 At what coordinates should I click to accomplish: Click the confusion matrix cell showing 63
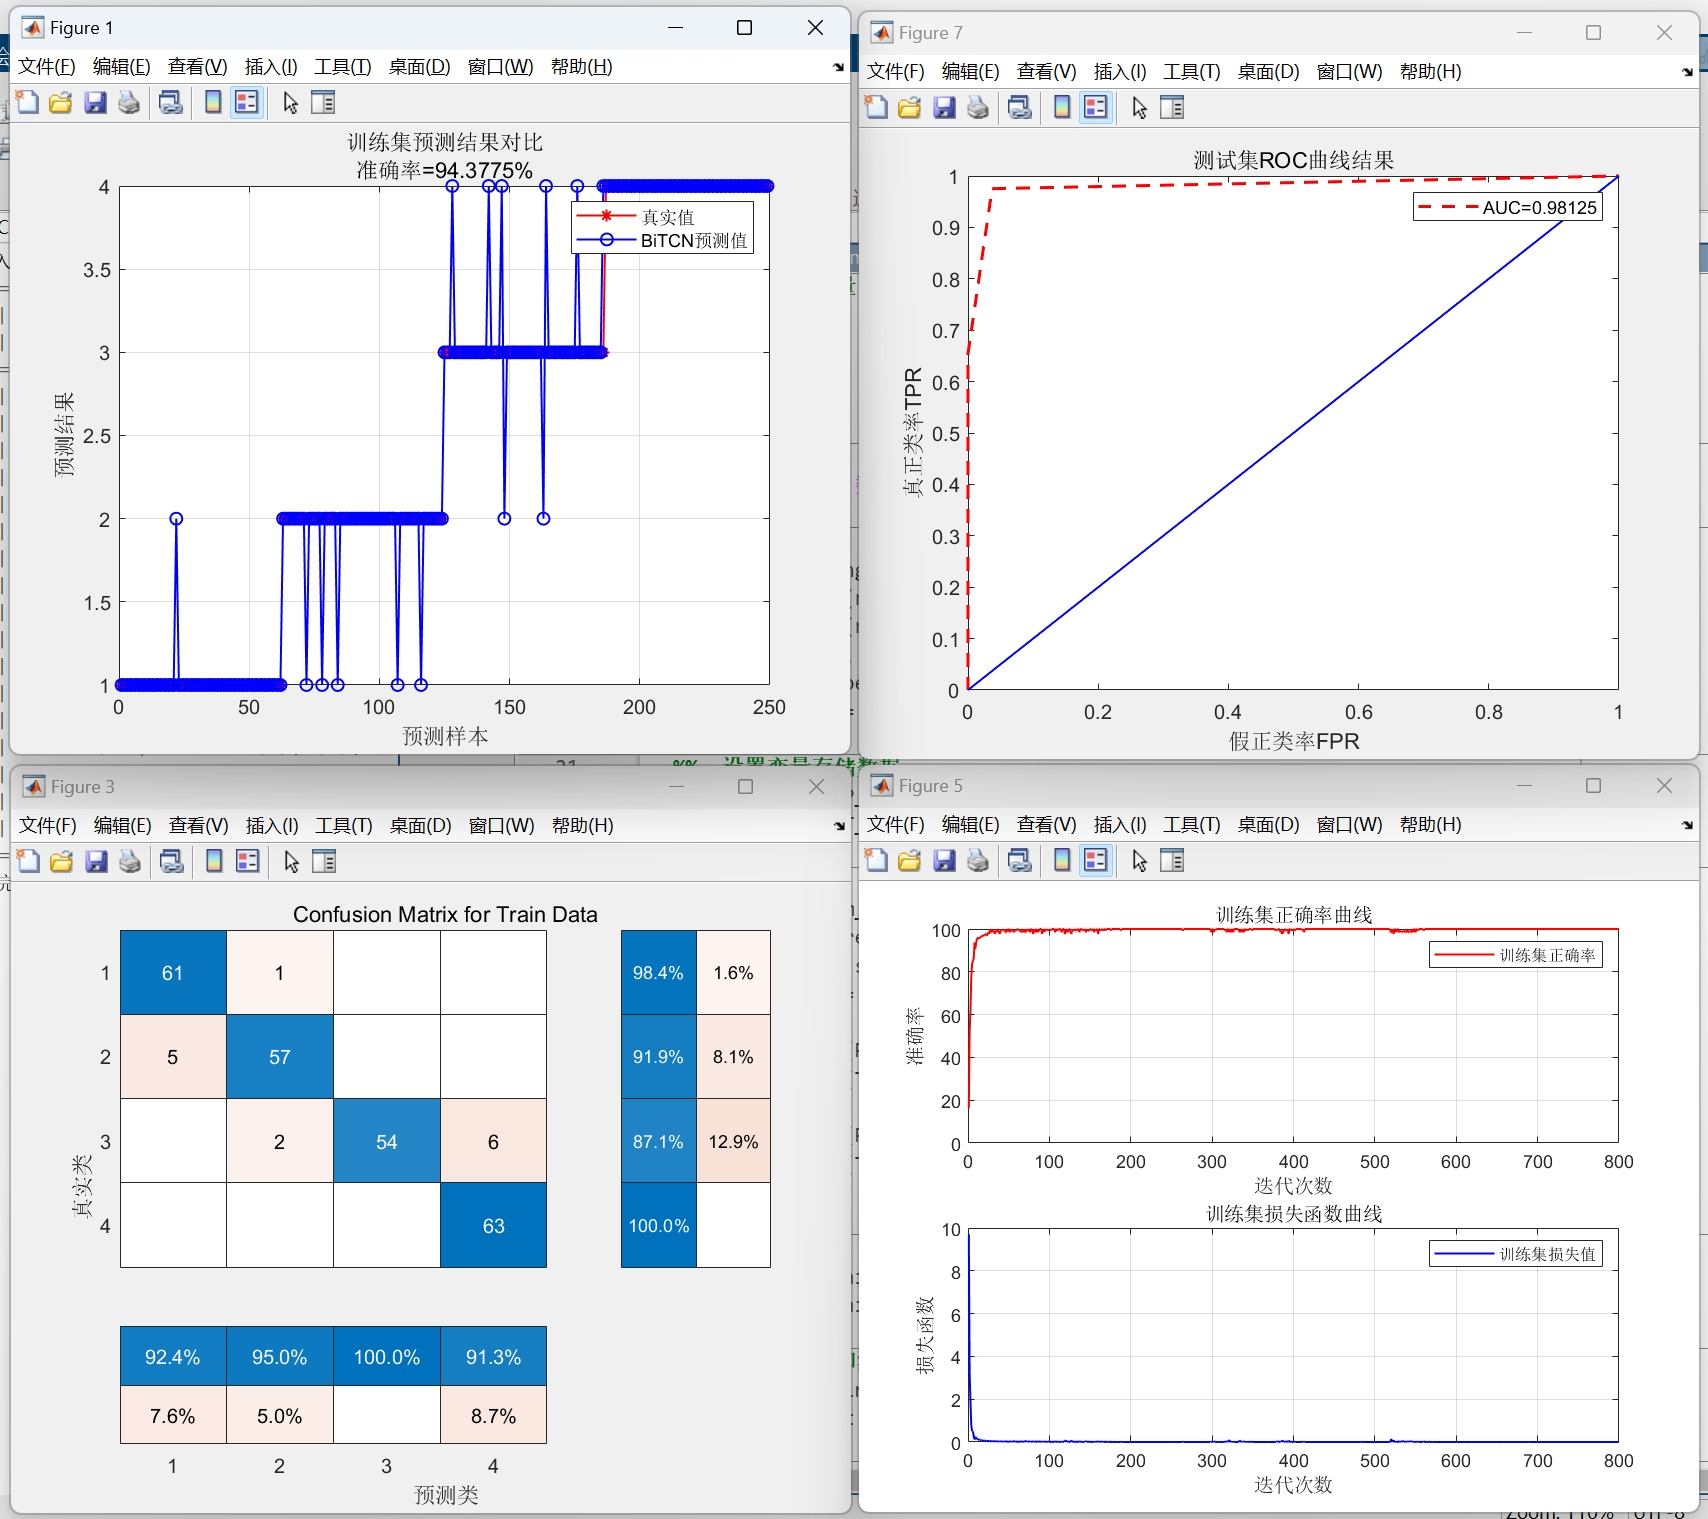click(x=493, y=1226)
